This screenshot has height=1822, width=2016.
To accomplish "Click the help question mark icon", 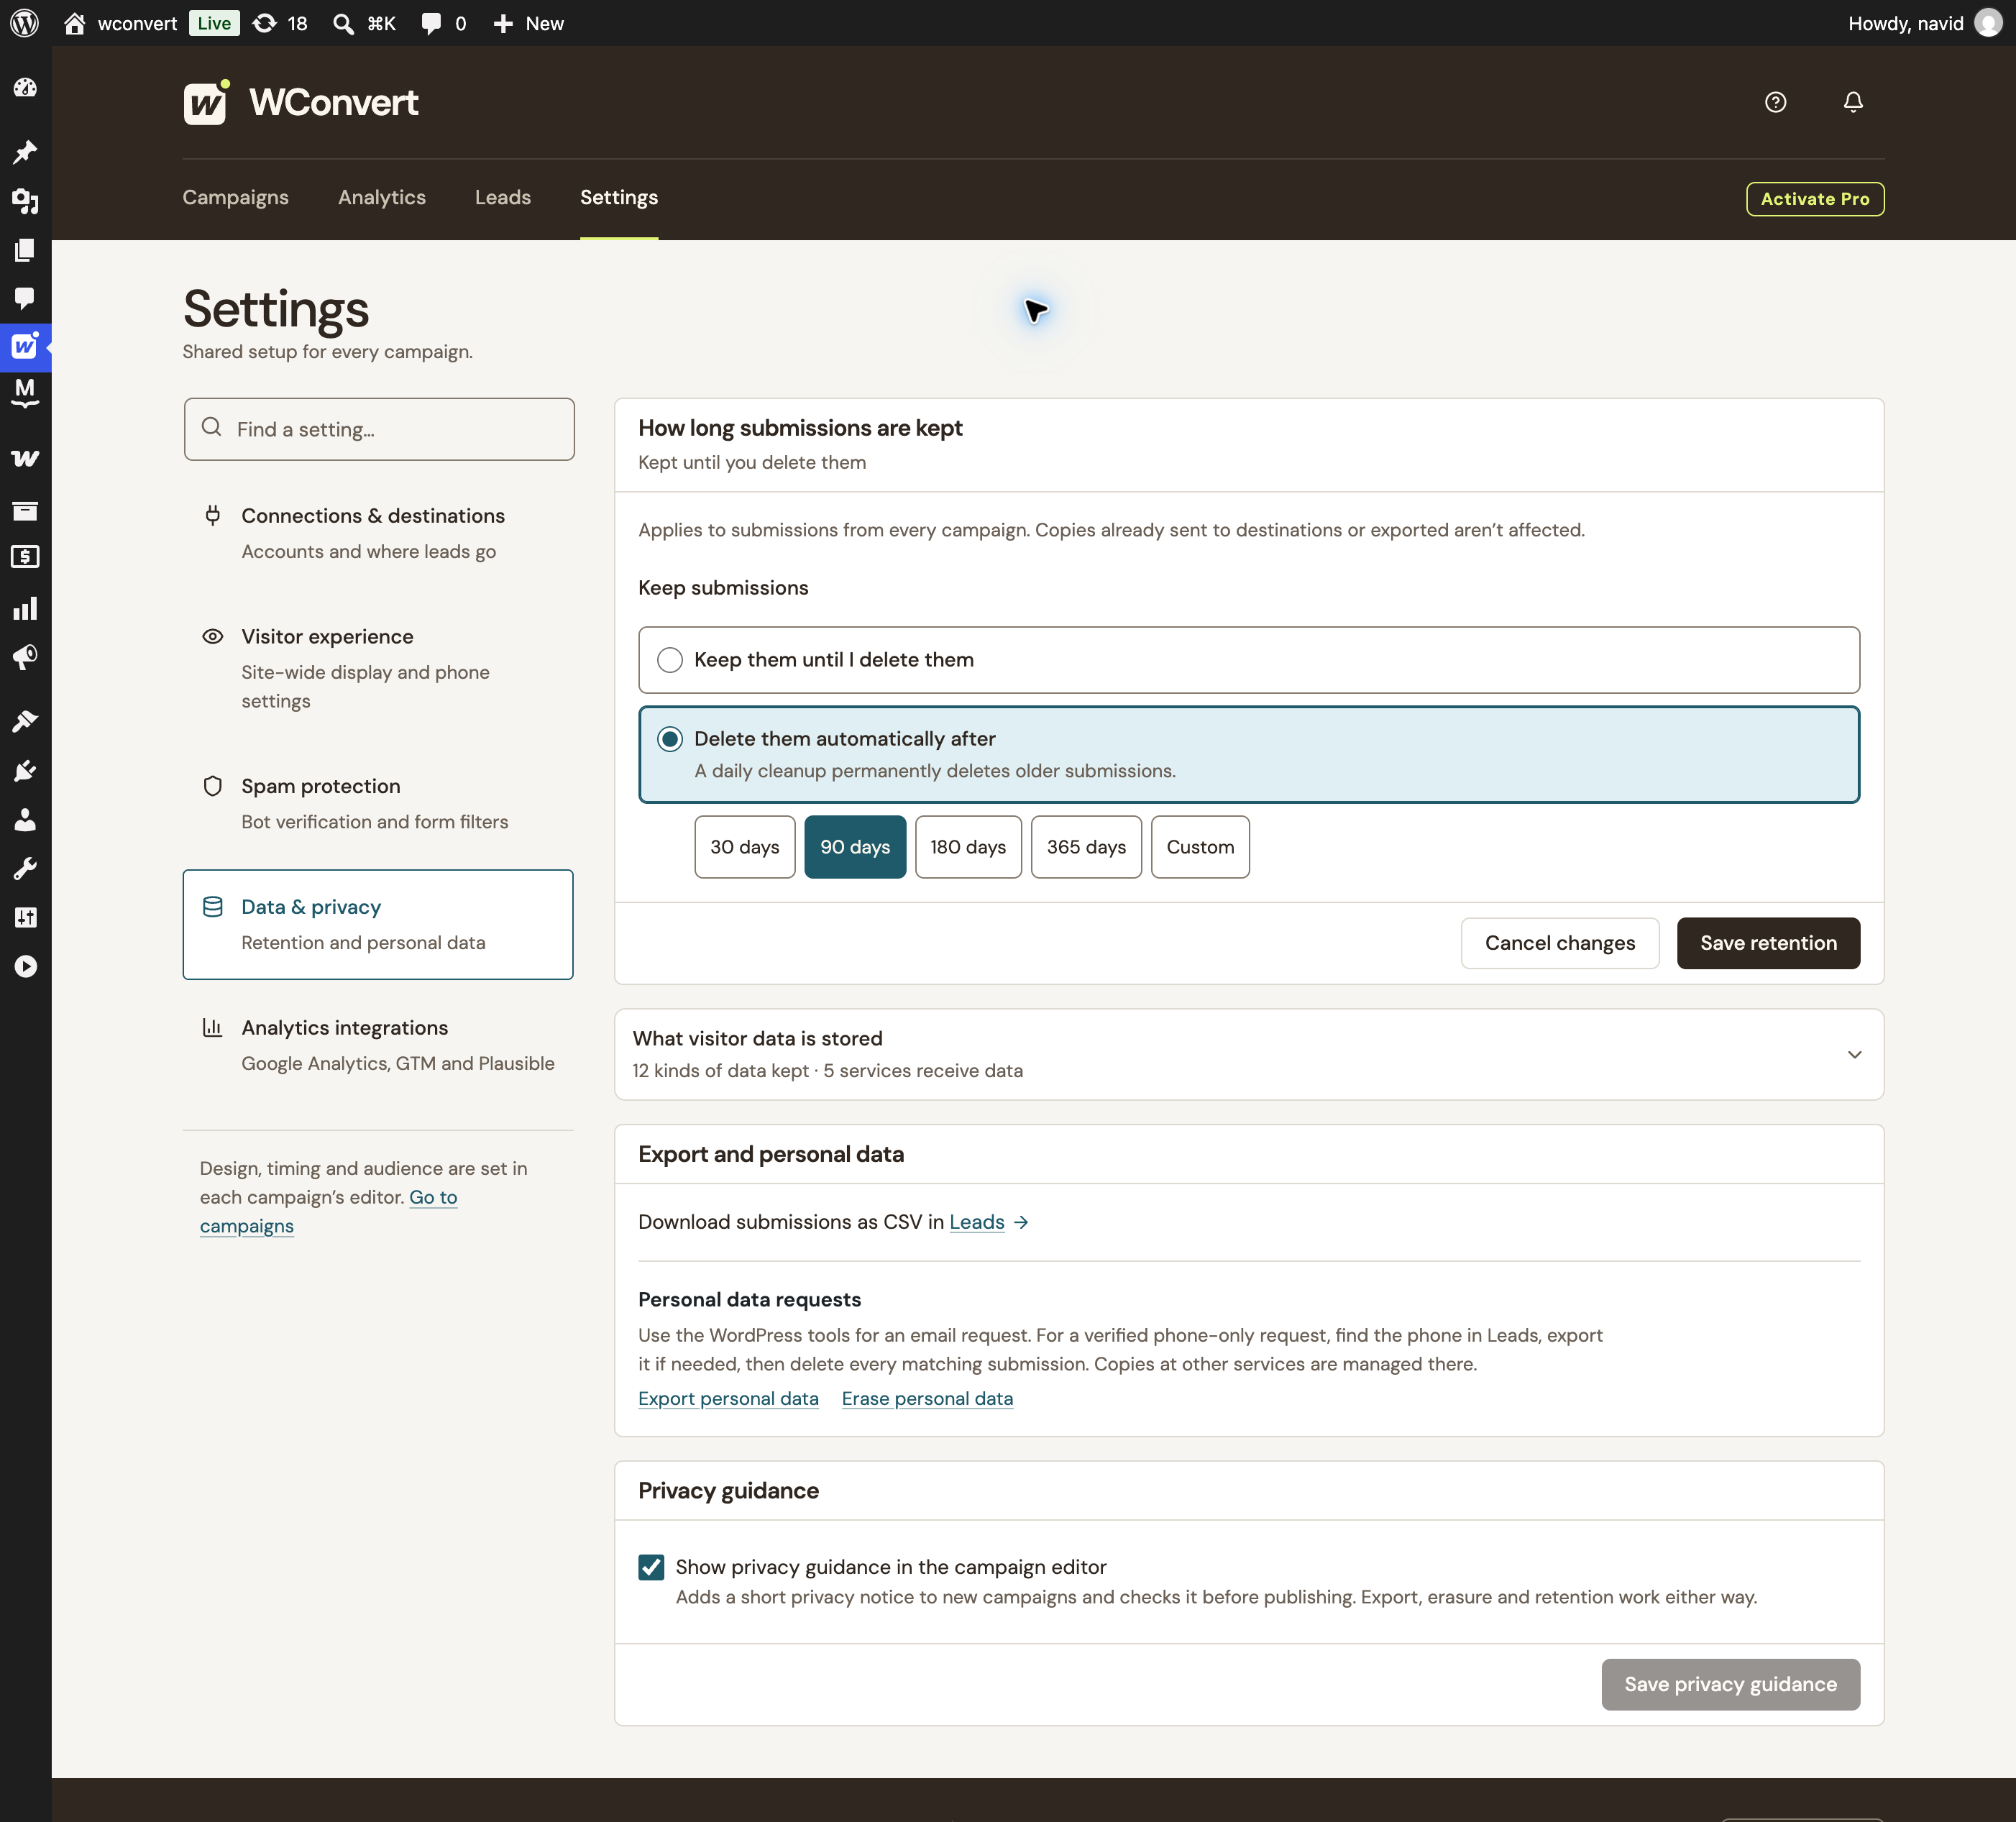I will pos(1775,102).
